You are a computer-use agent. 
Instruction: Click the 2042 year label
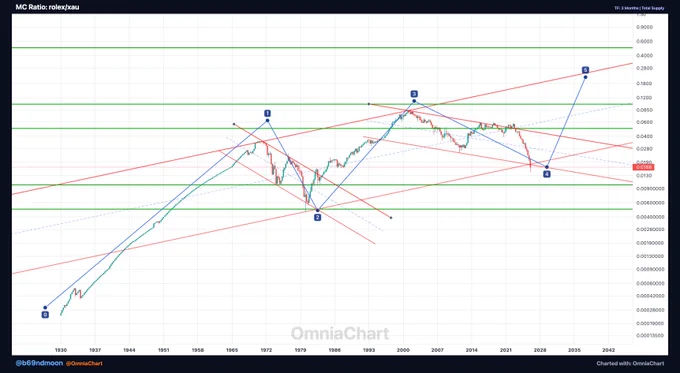pyautogui.click(x=608, y=350)
